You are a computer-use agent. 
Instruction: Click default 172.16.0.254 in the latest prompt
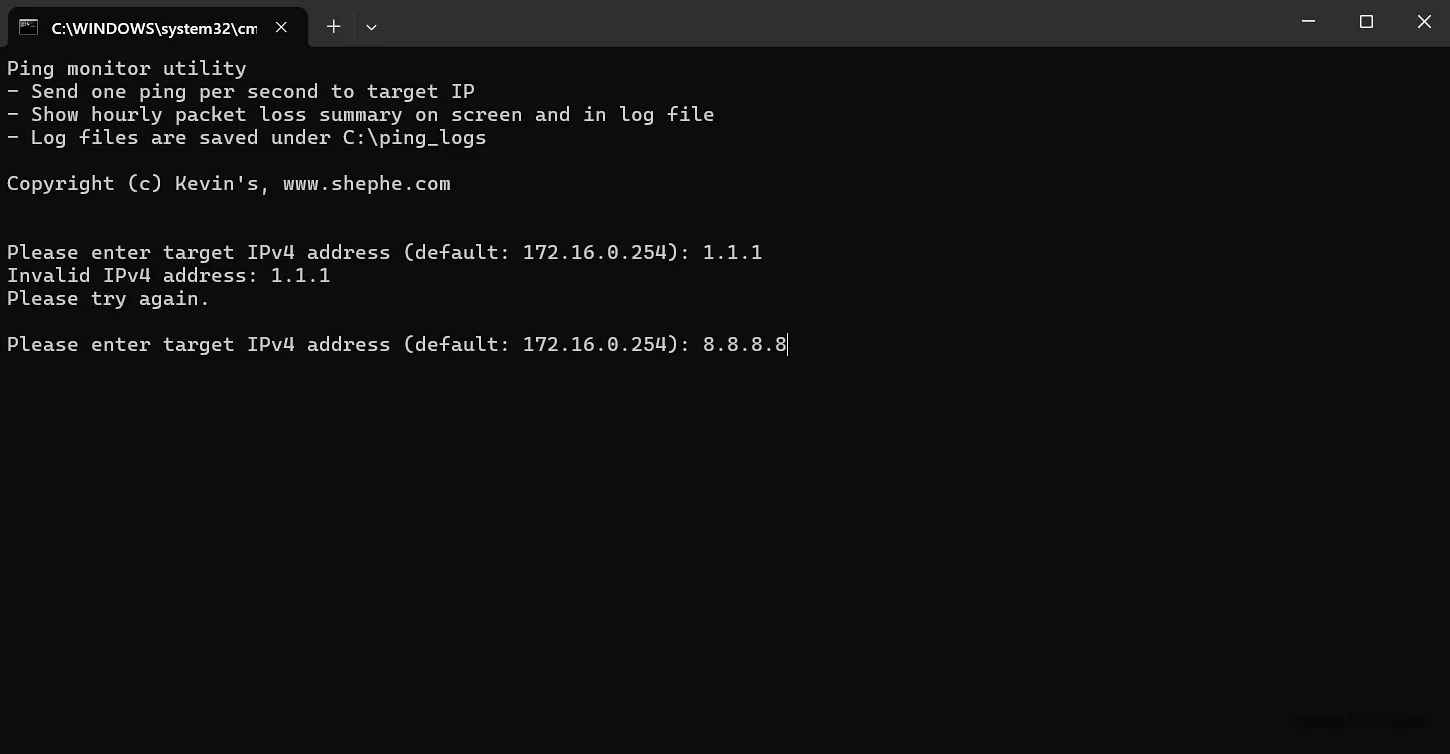coord(594,345)
